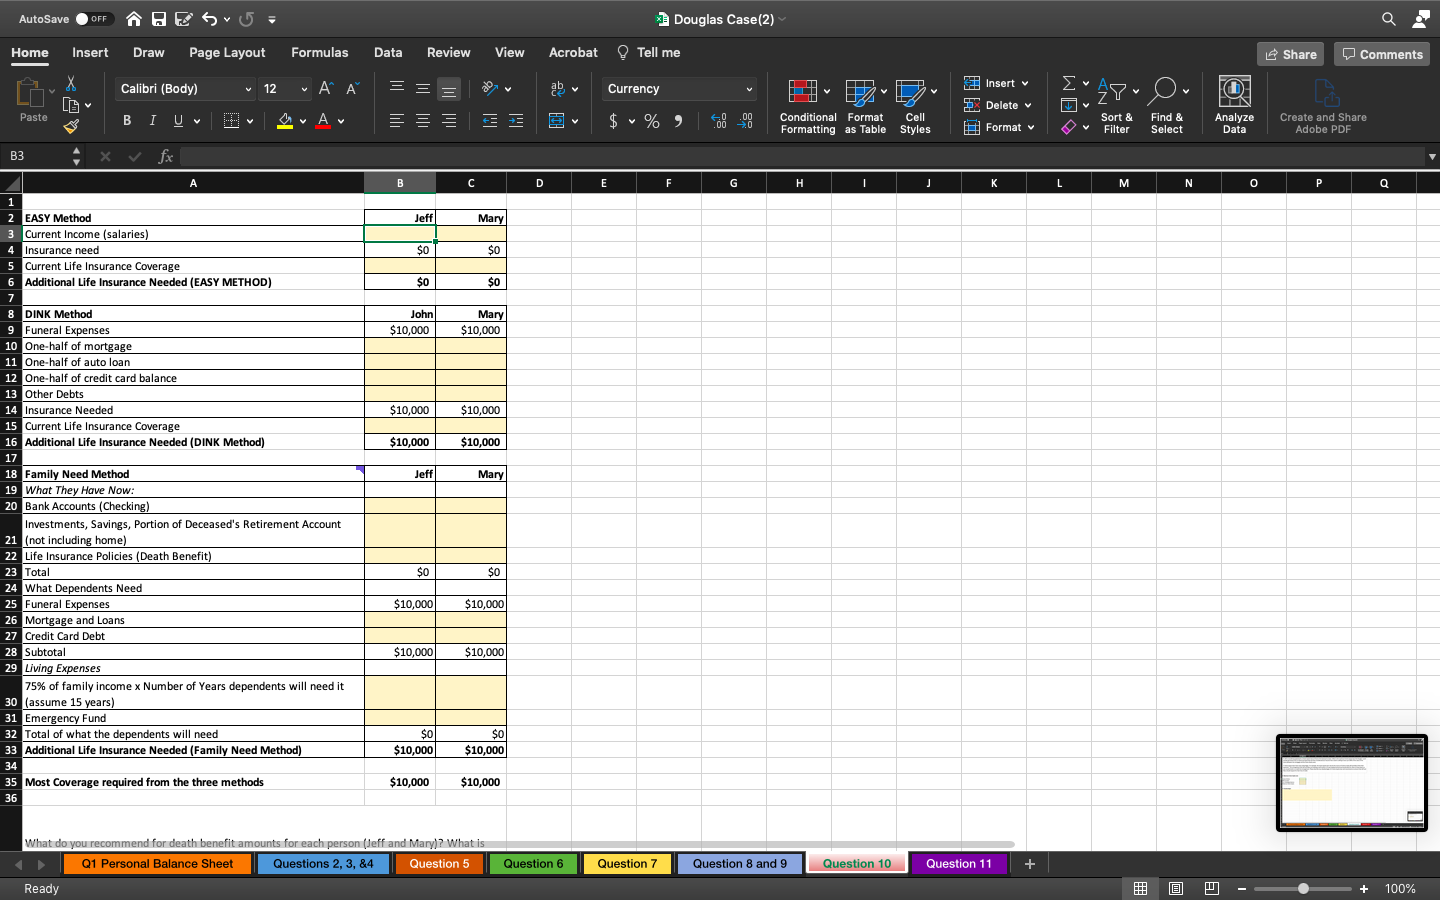Open the Merge cells dropdown arrow
Viewport: 1440px width, 900px height.
575,121
